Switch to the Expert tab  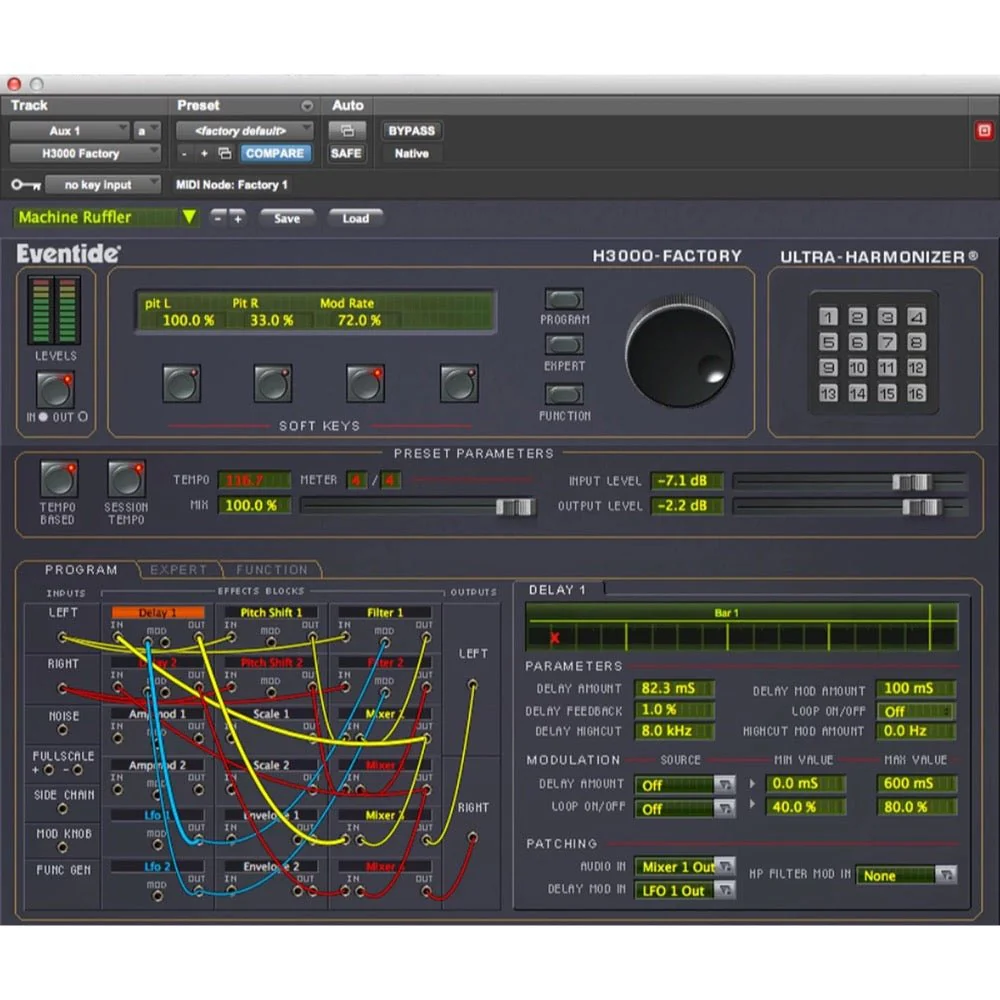pos(178,570)
